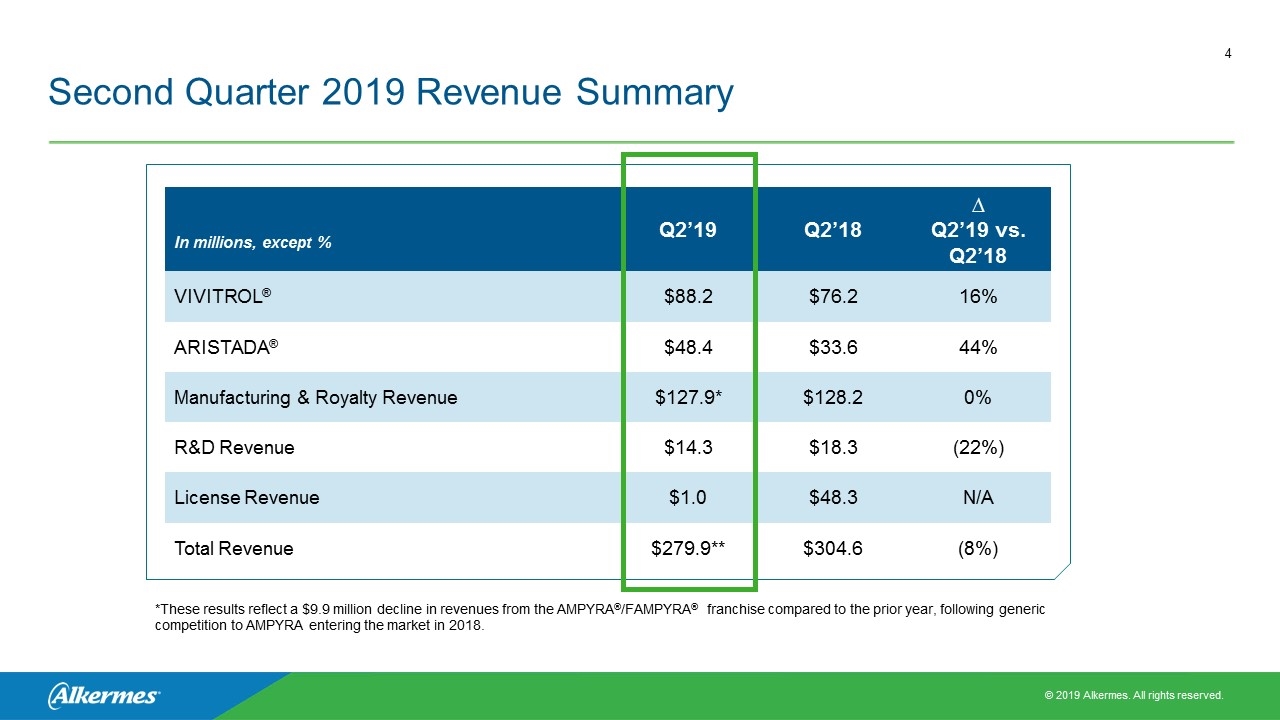
Task: Click ARISTADA change value 44%
Action: (979, 347)
